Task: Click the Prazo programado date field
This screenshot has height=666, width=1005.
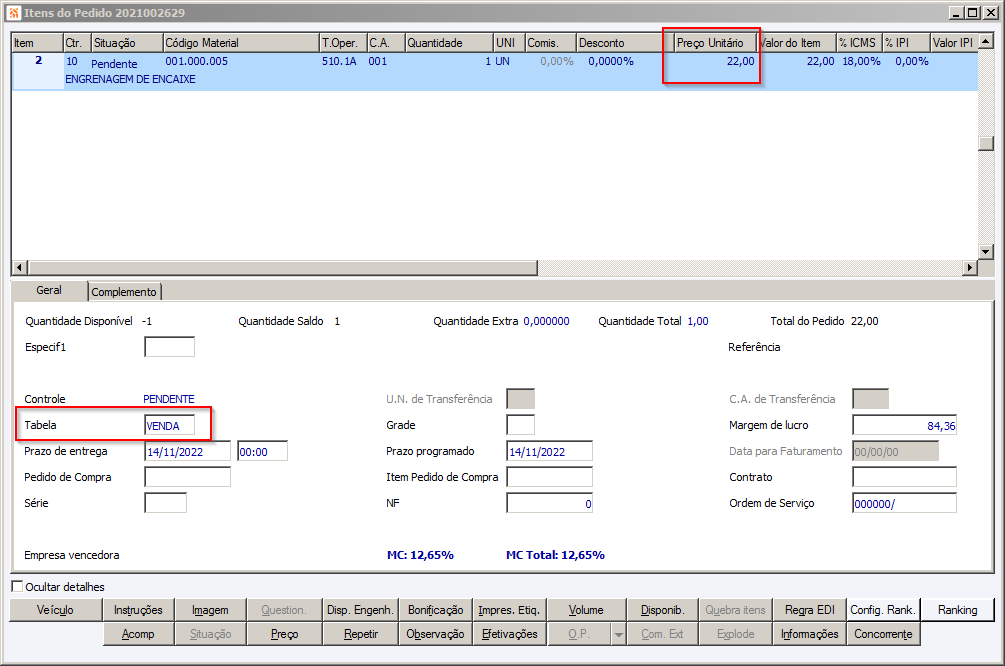Action: pos(549,451)
